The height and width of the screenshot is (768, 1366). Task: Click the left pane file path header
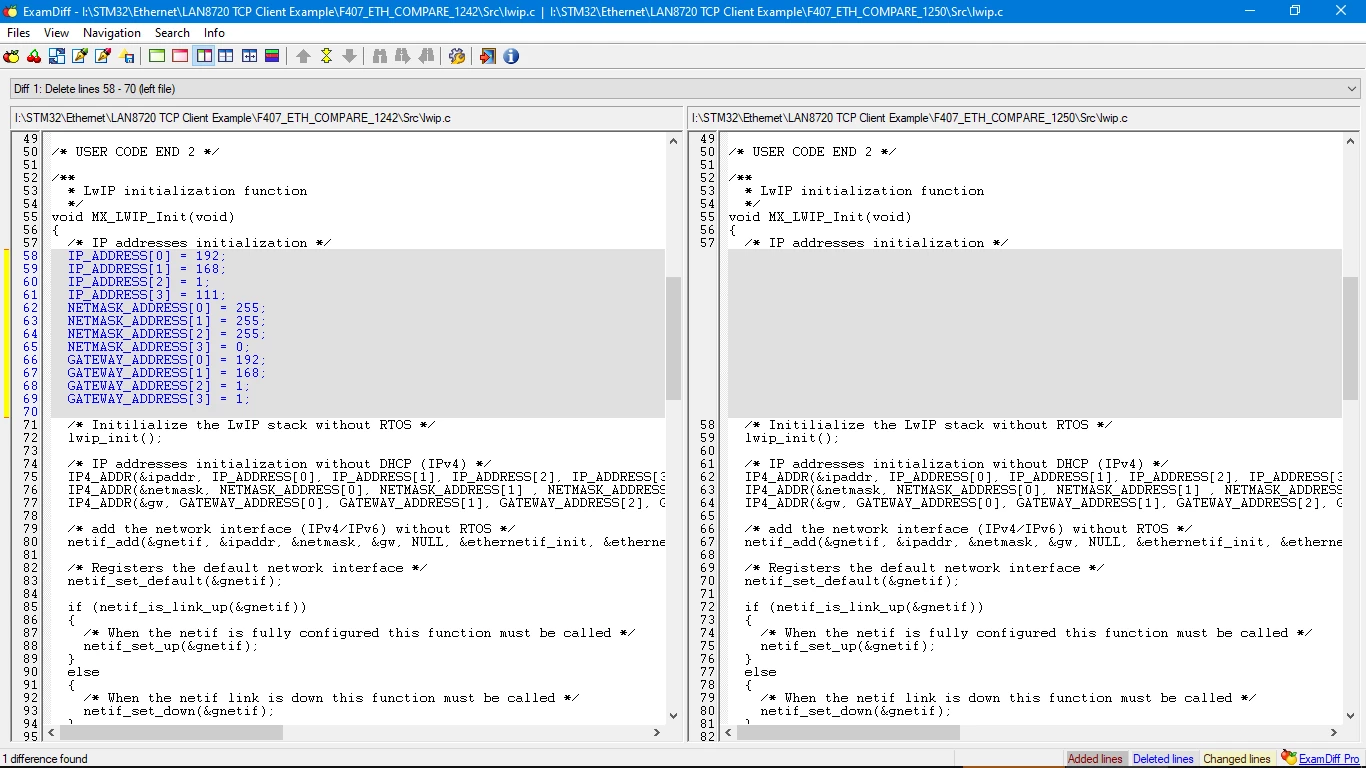click(x=346, y=118)
